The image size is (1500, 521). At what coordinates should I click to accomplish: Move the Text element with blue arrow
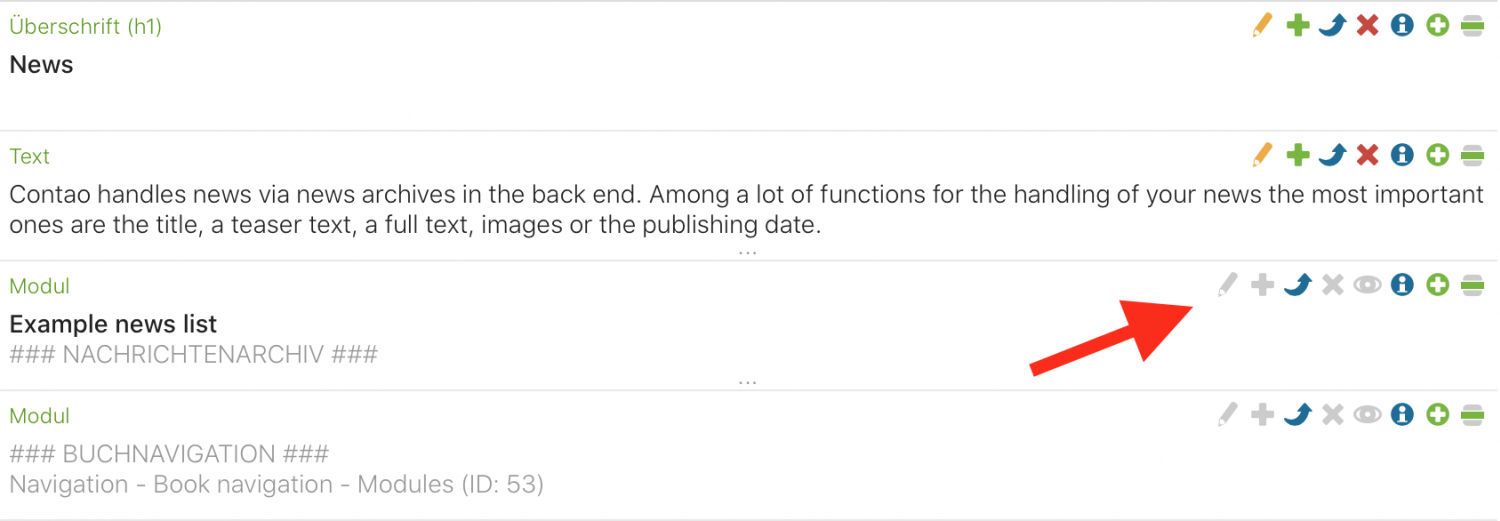point(1332,155)
